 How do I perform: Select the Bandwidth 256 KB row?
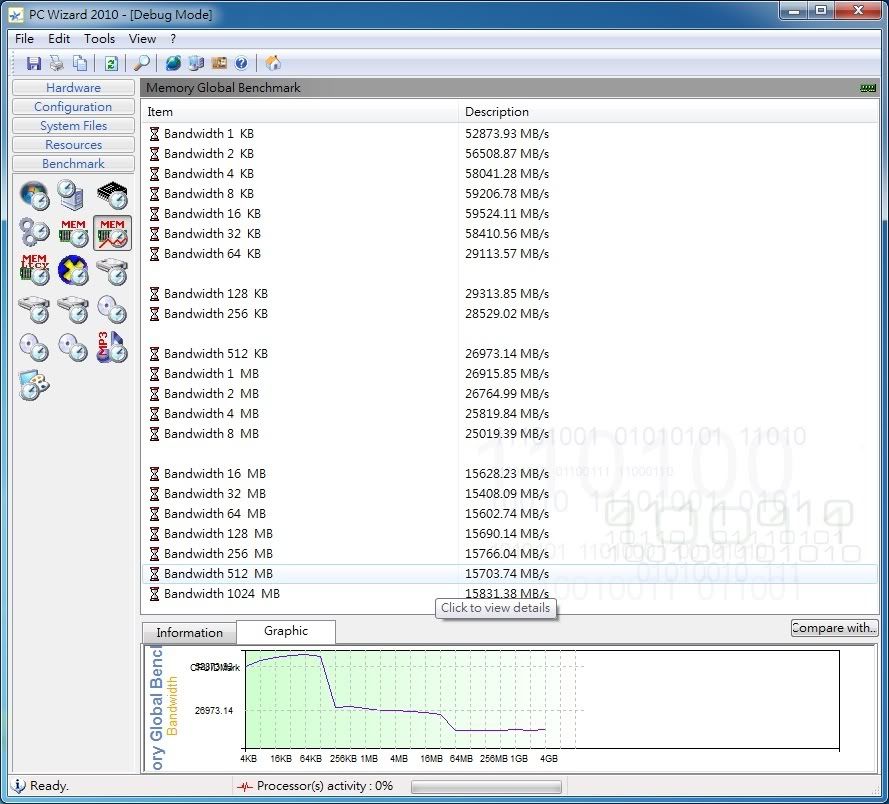tap(510, 314)
